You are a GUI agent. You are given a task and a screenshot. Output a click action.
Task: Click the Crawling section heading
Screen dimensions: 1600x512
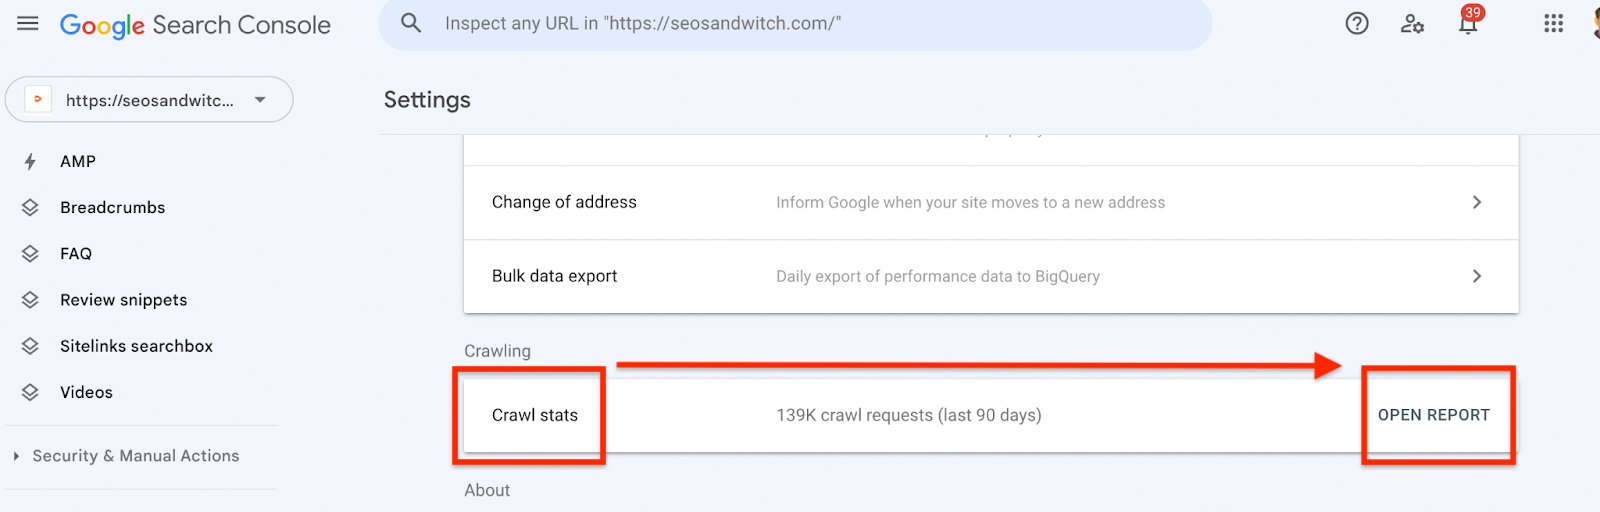tap(497, 351)
